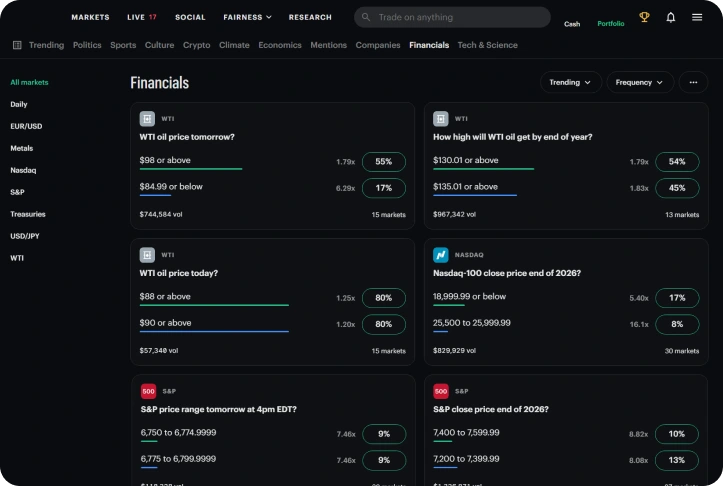
Task: Open notifications bell icon
Action: 670,17
